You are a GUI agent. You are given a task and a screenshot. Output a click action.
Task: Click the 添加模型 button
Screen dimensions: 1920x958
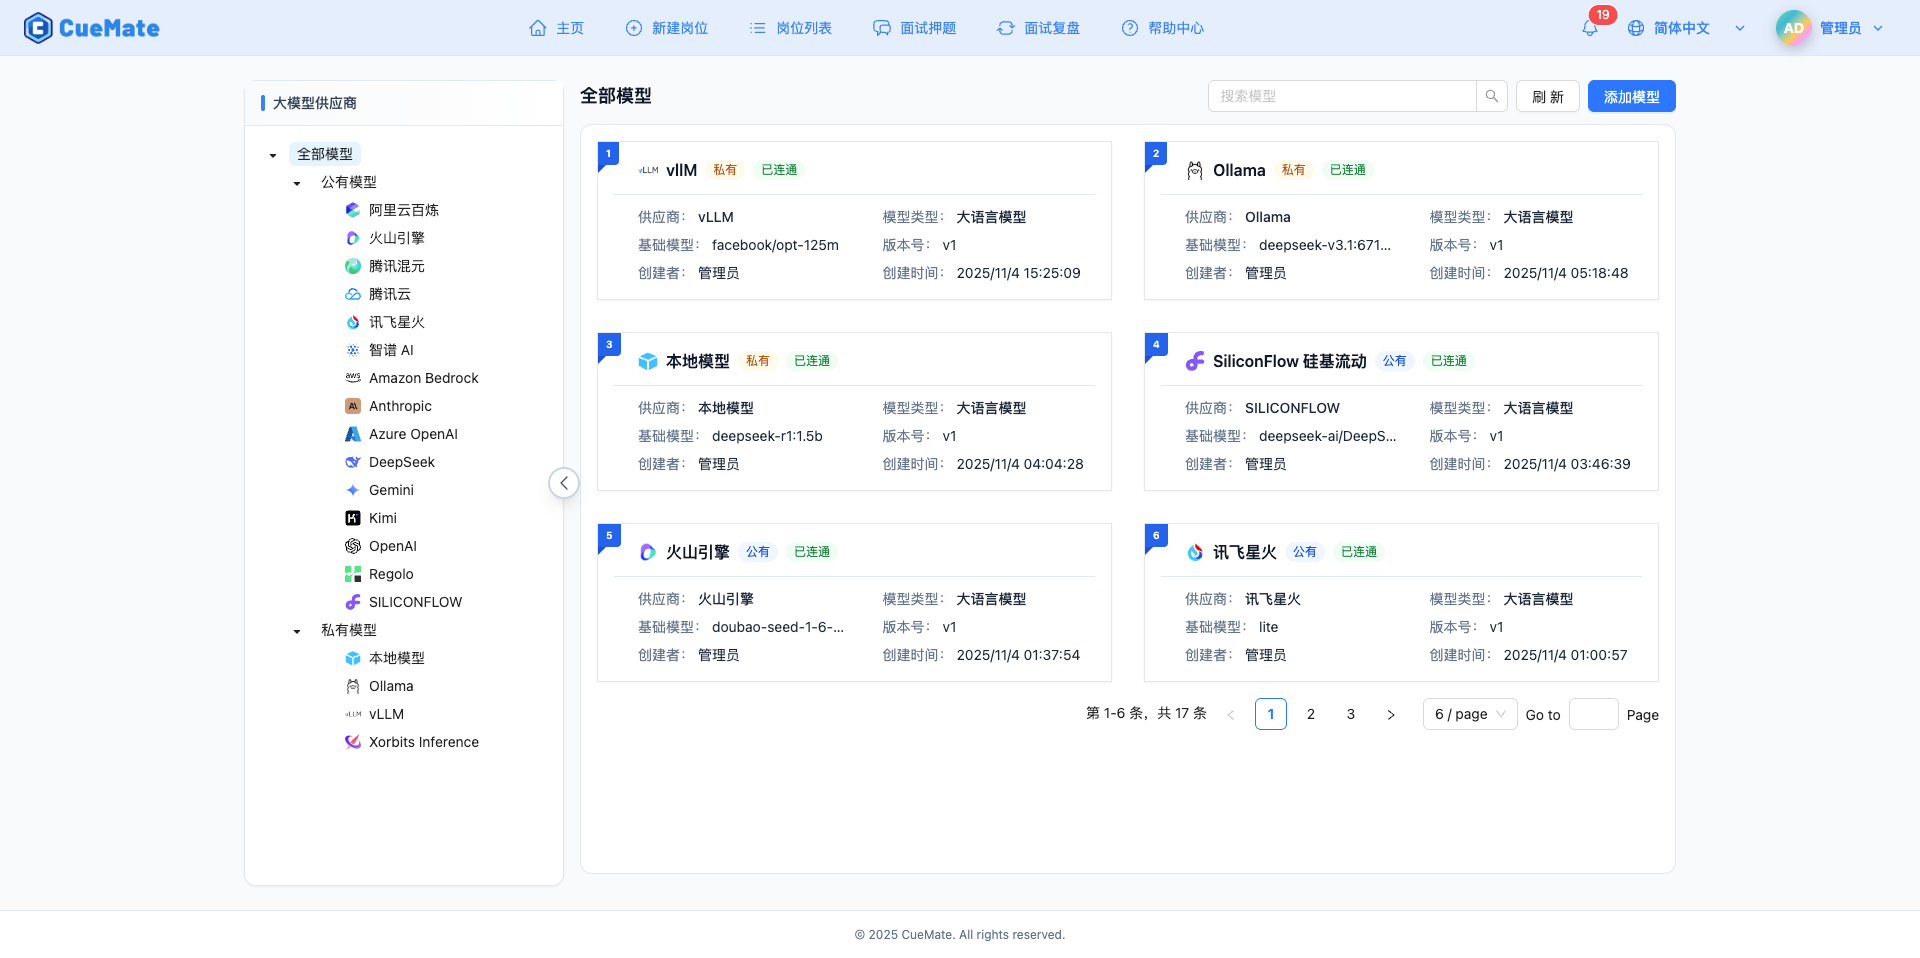pyautogui.click(x=1631, y=96)
